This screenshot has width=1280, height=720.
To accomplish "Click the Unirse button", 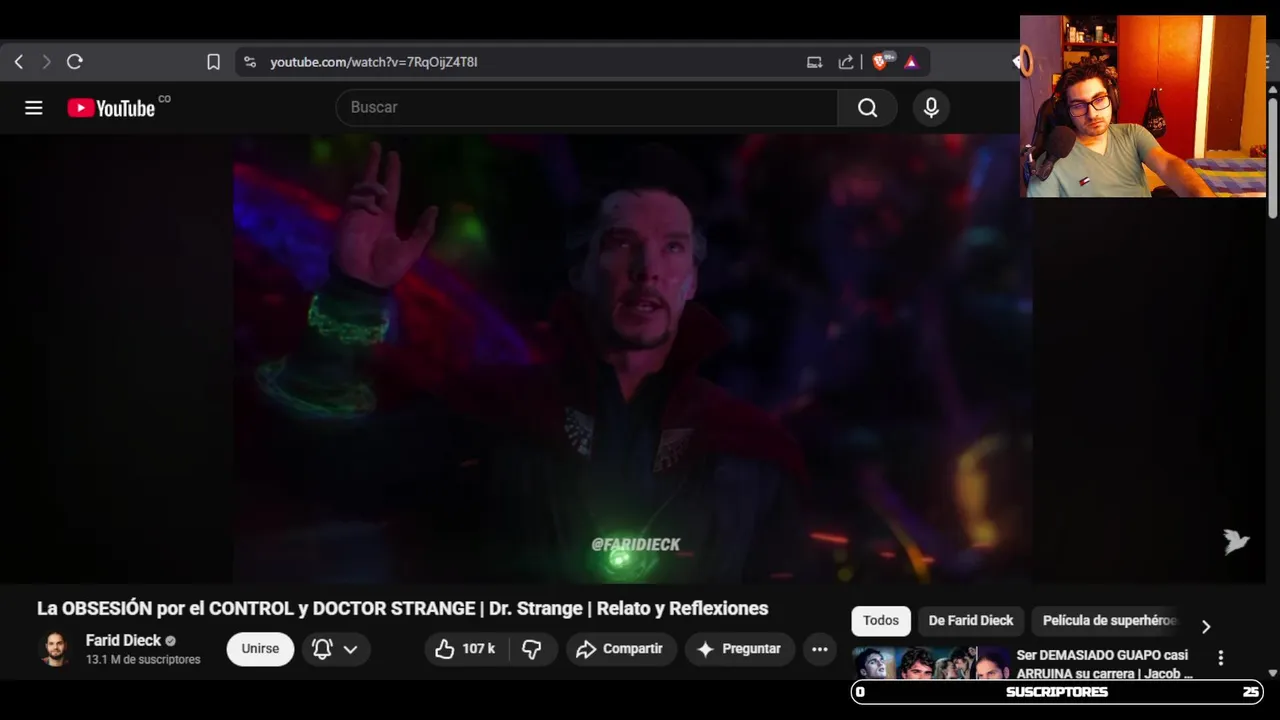I will point(260,649).
